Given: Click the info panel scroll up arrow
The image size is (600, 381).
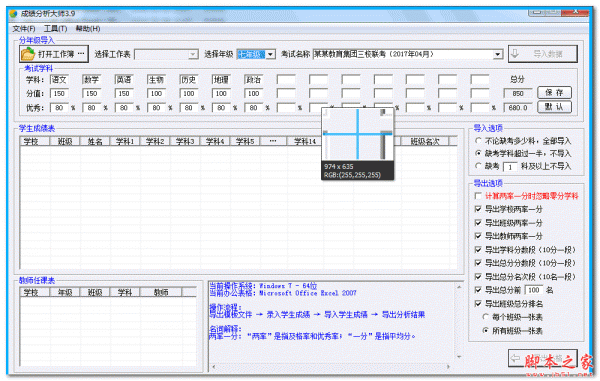Looking at the screenshot, I should (x=459, y=287).
